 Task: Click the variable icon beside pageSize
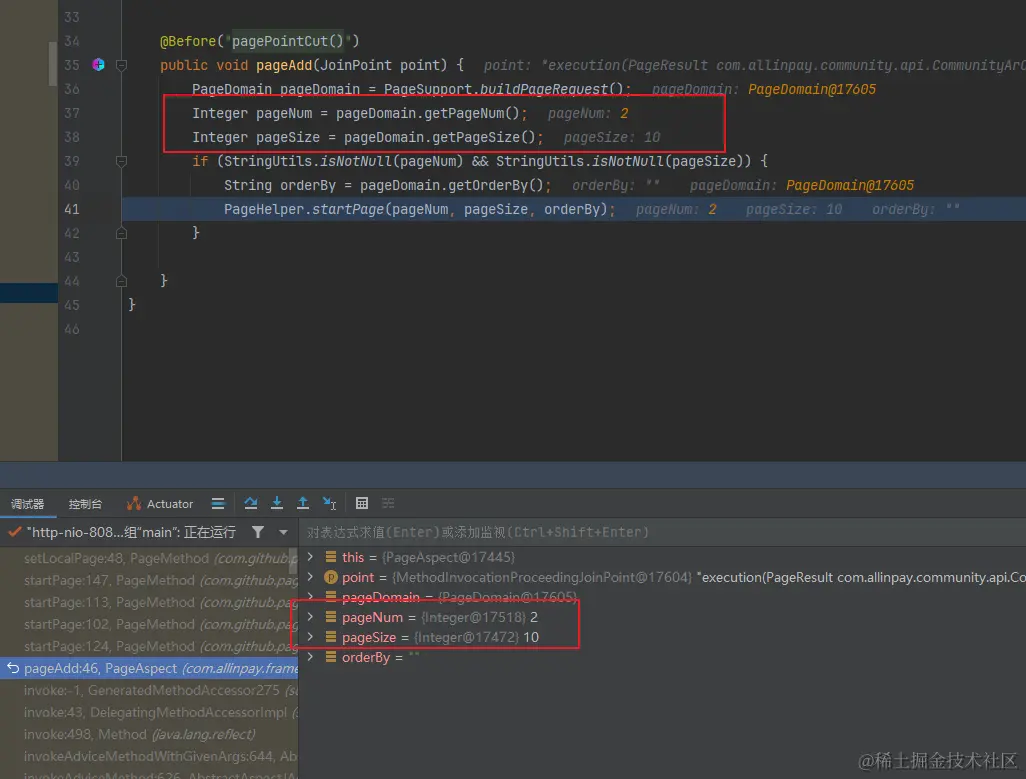(330, 636)
